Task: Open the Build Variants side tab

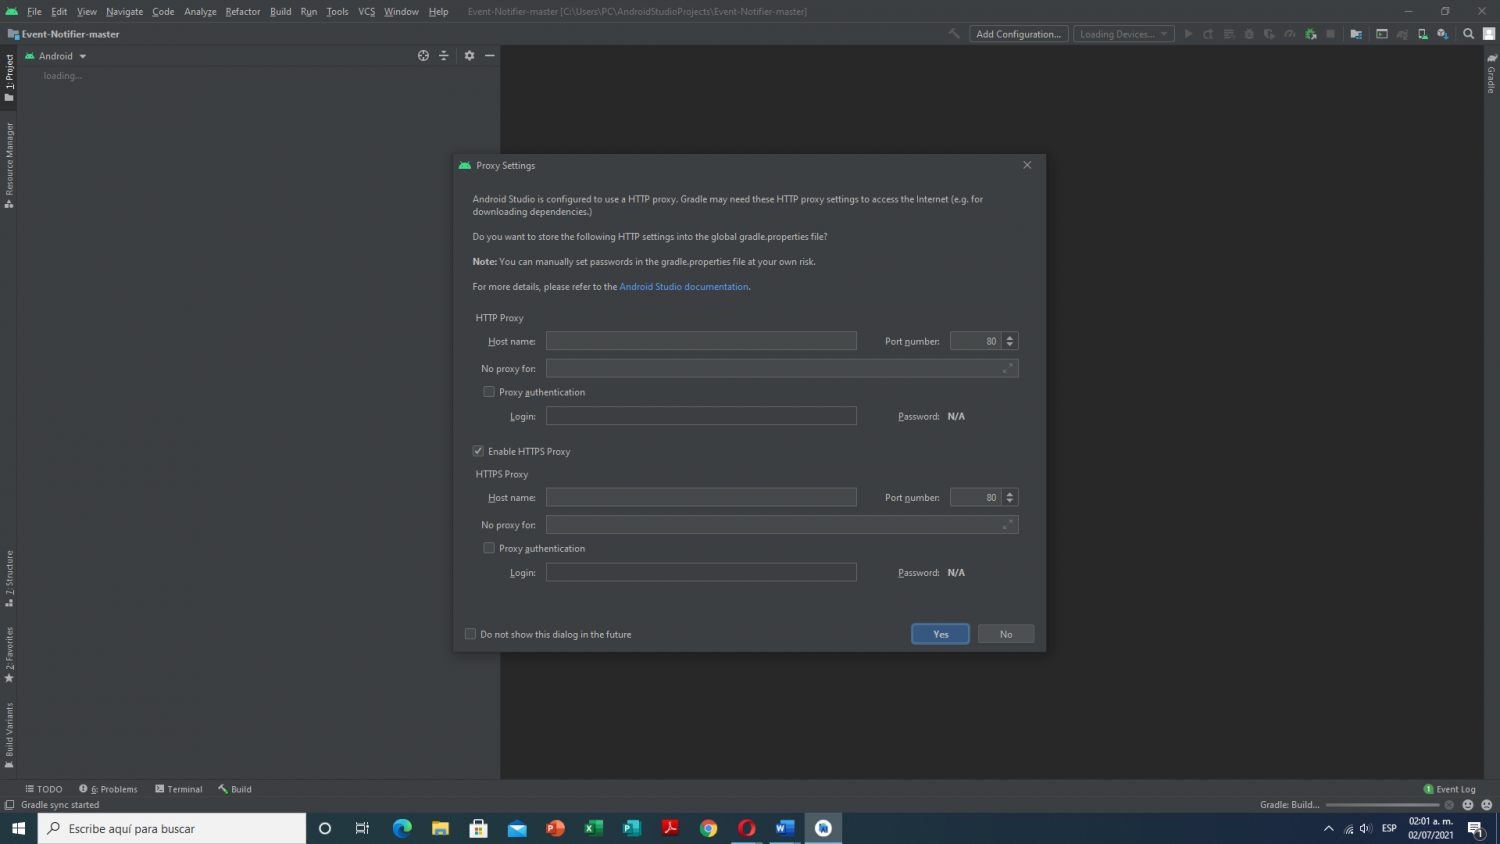Action: click(x=9, y=735)
